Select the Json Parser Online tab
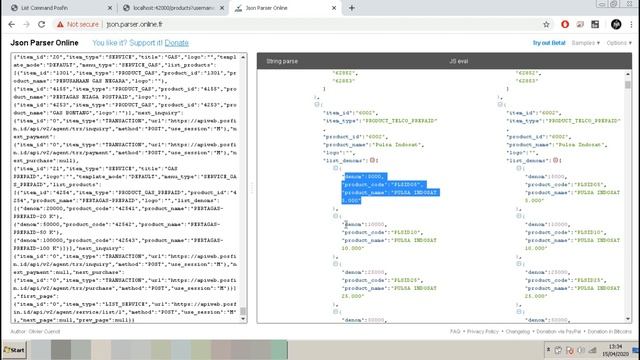 tap(286, 8)
